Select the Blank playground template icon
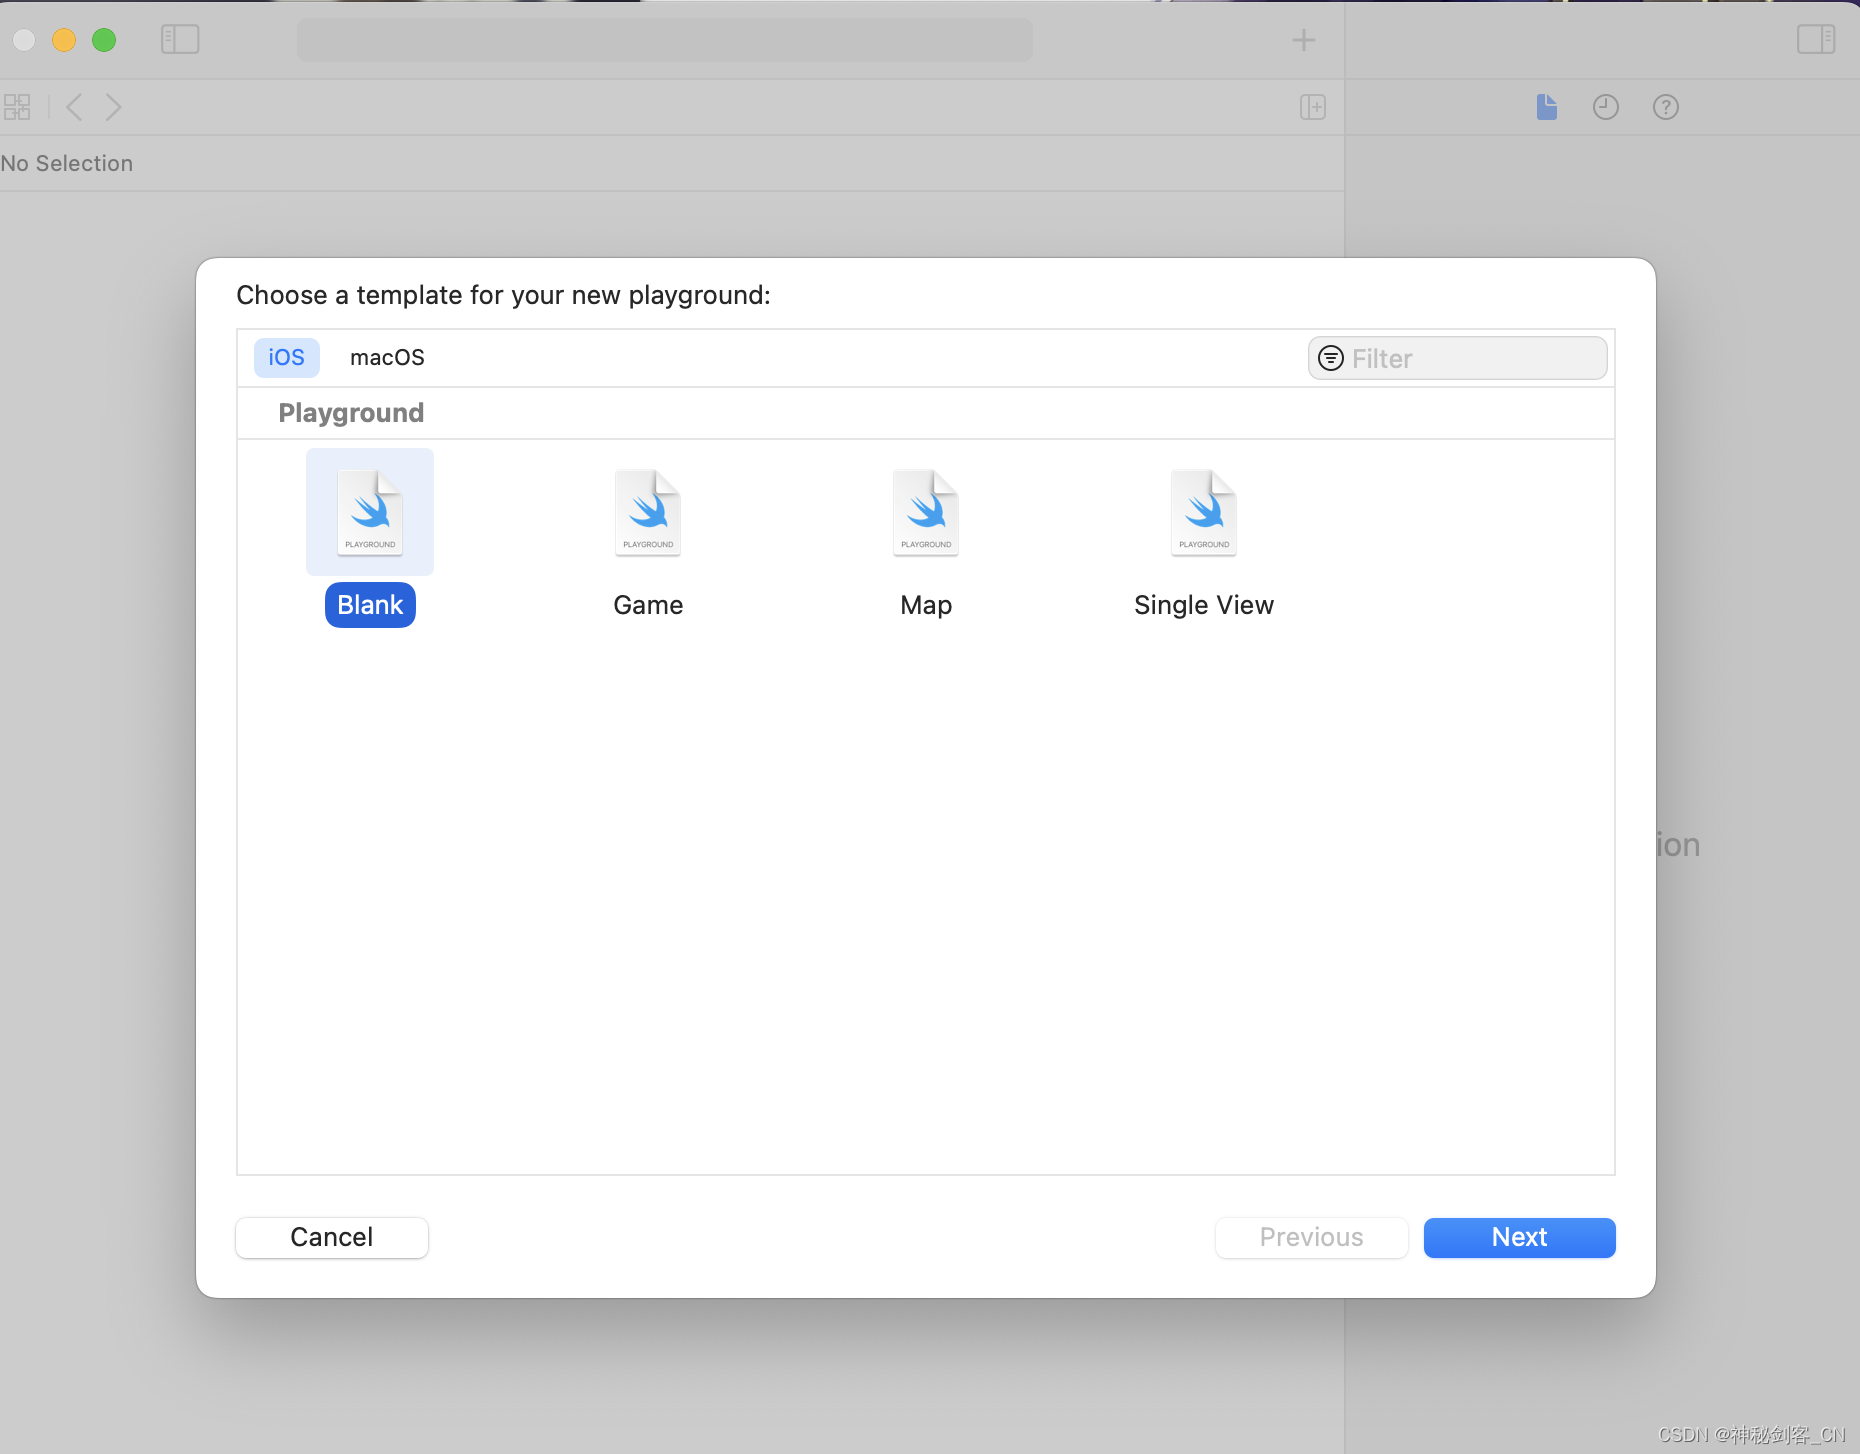Viewport: 1860px width, 1454px height. [370, 512]
